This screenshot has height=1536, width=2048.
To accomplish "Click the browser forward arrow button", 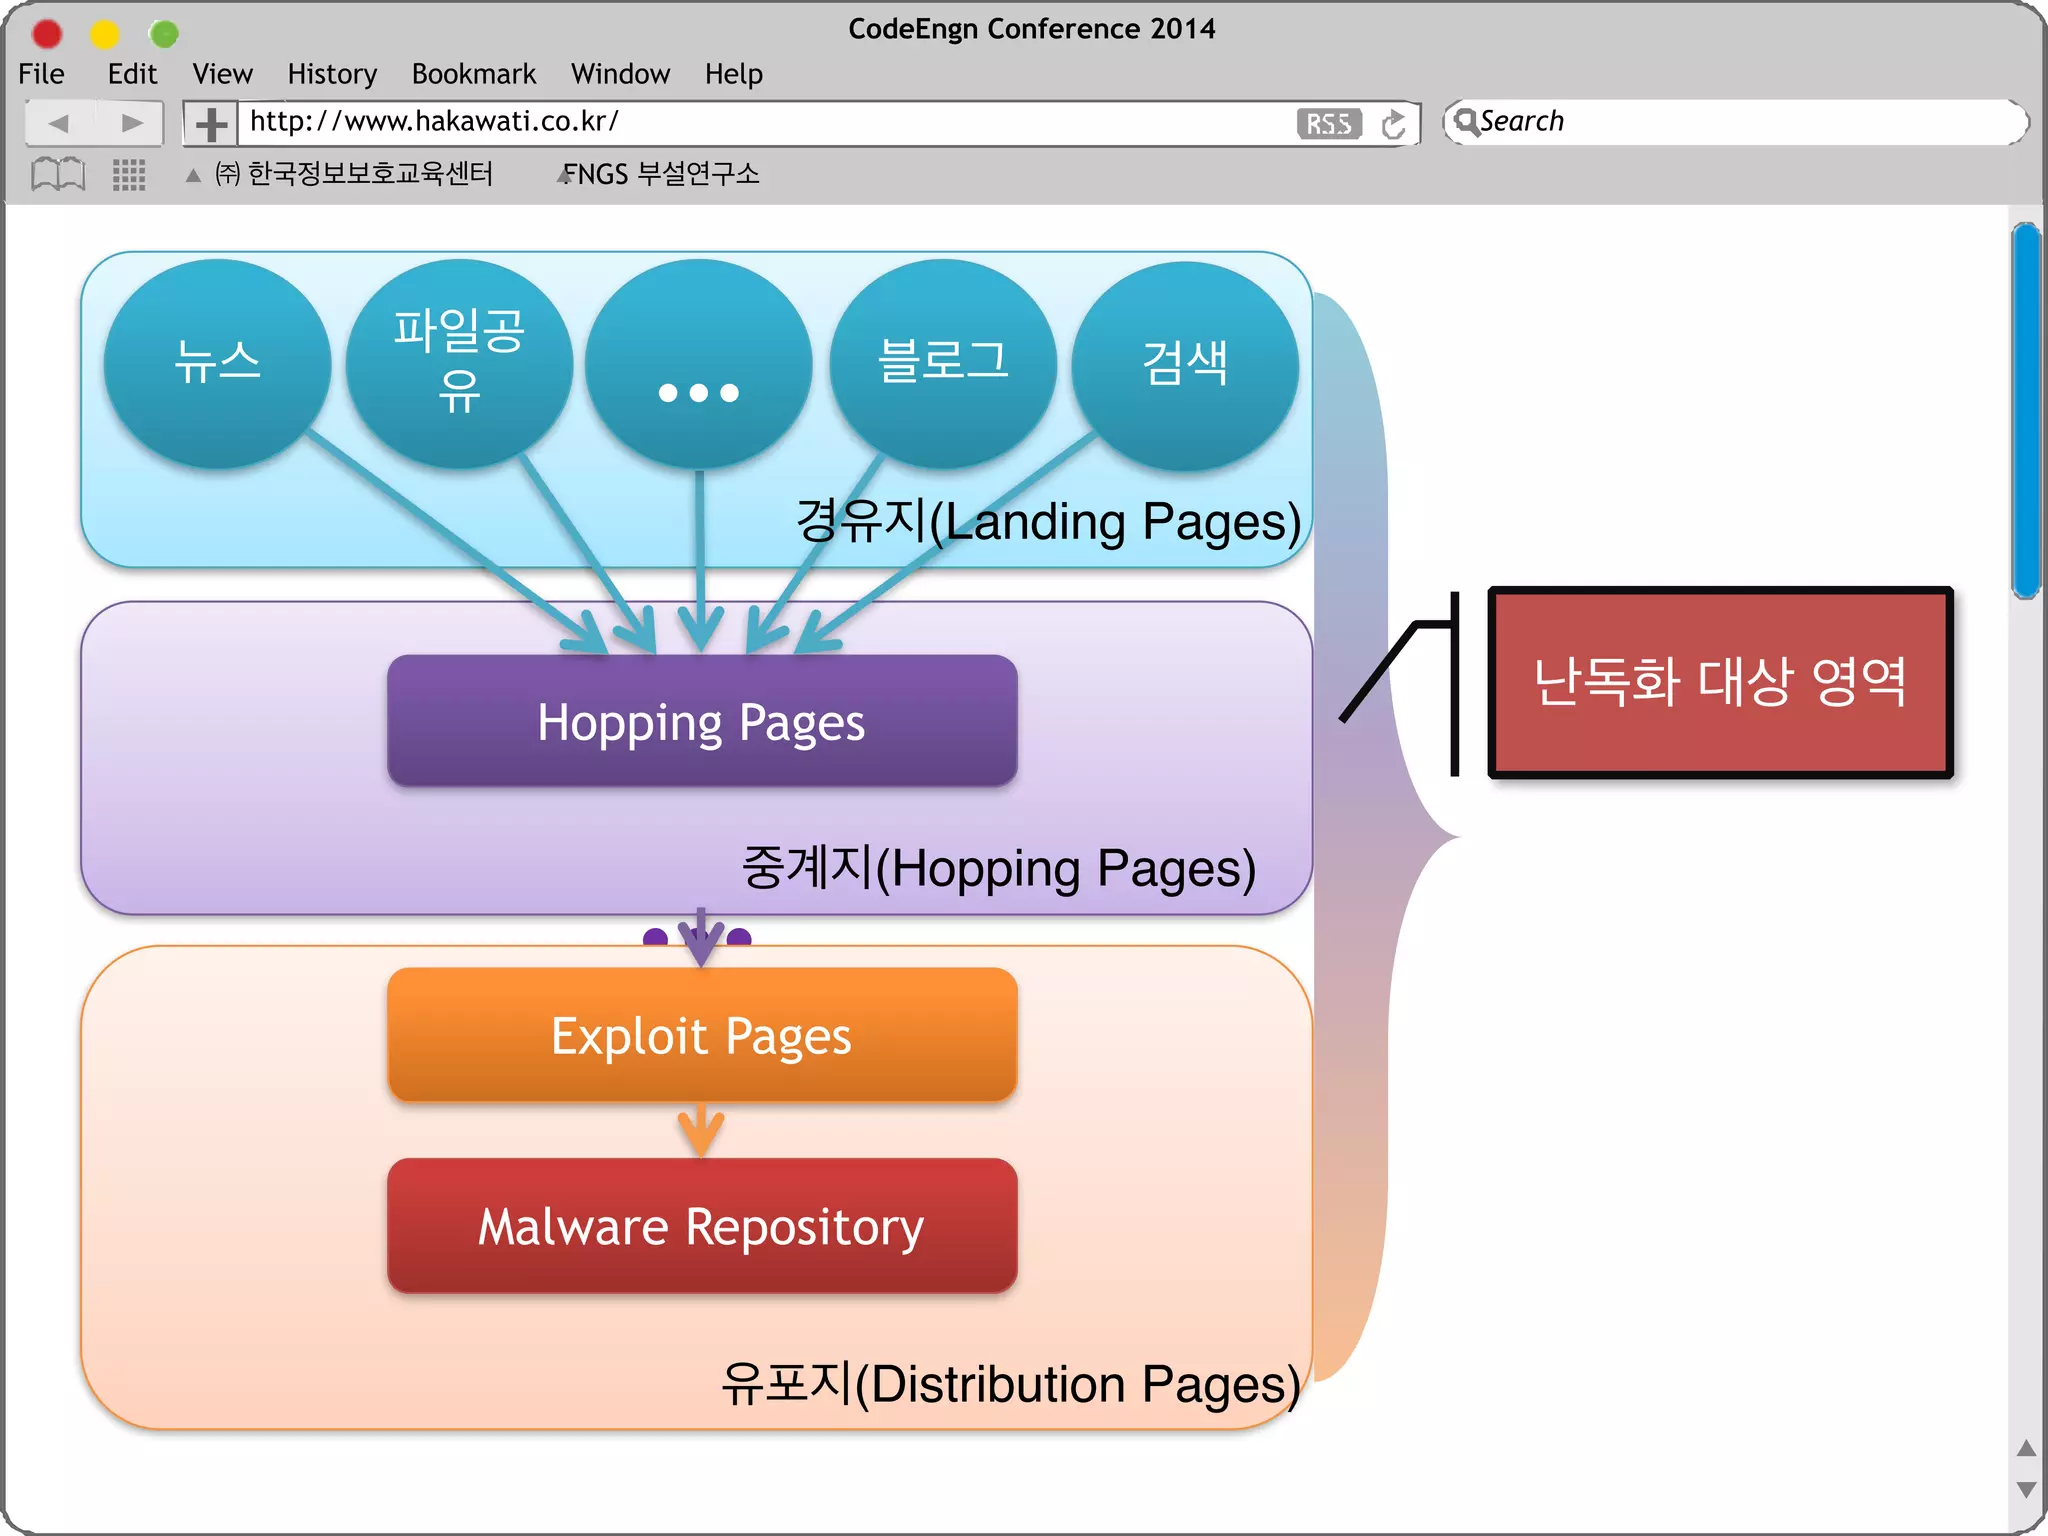I will point(131,123).
